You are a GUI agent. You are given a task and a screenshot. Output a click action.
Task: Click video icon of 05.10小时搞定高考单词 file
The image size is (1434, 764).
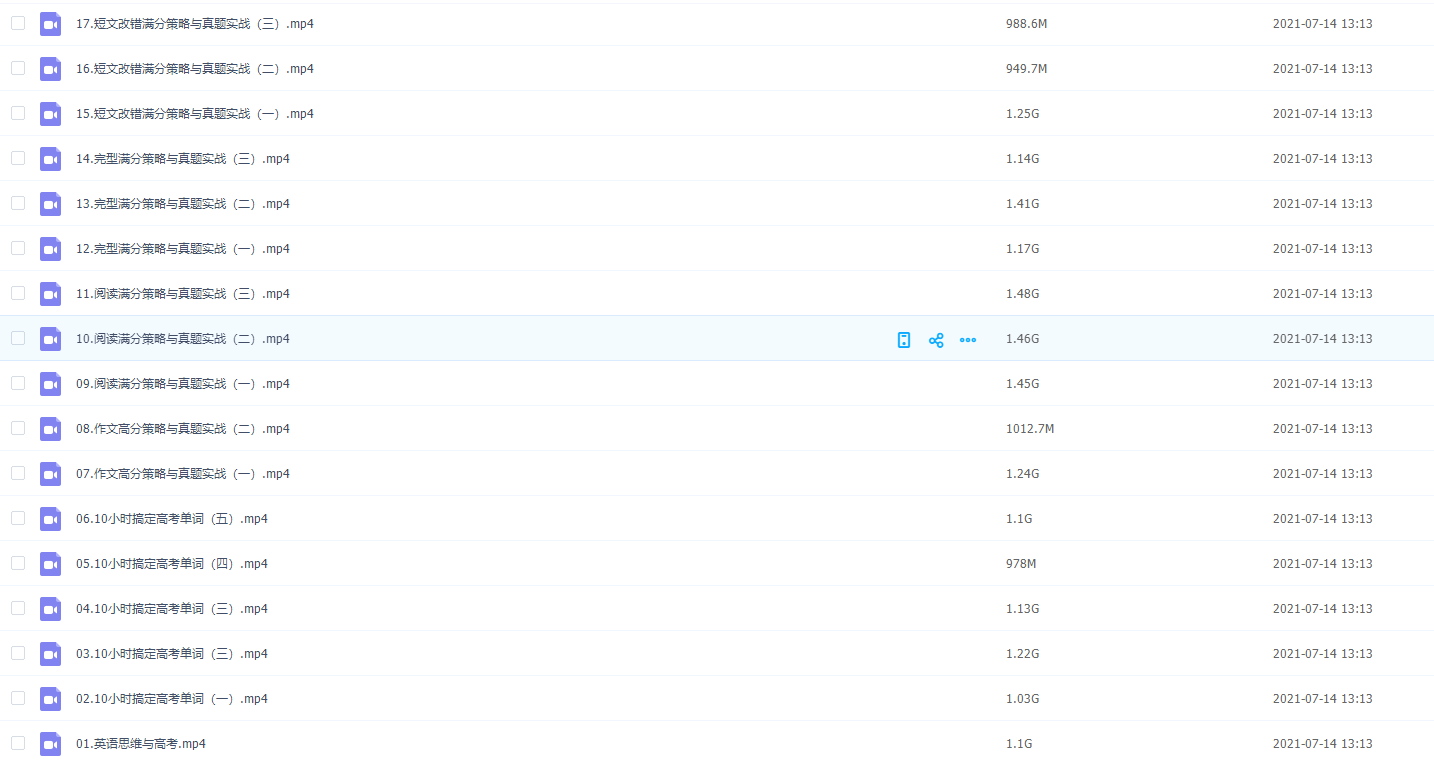[x=51, y=564]
